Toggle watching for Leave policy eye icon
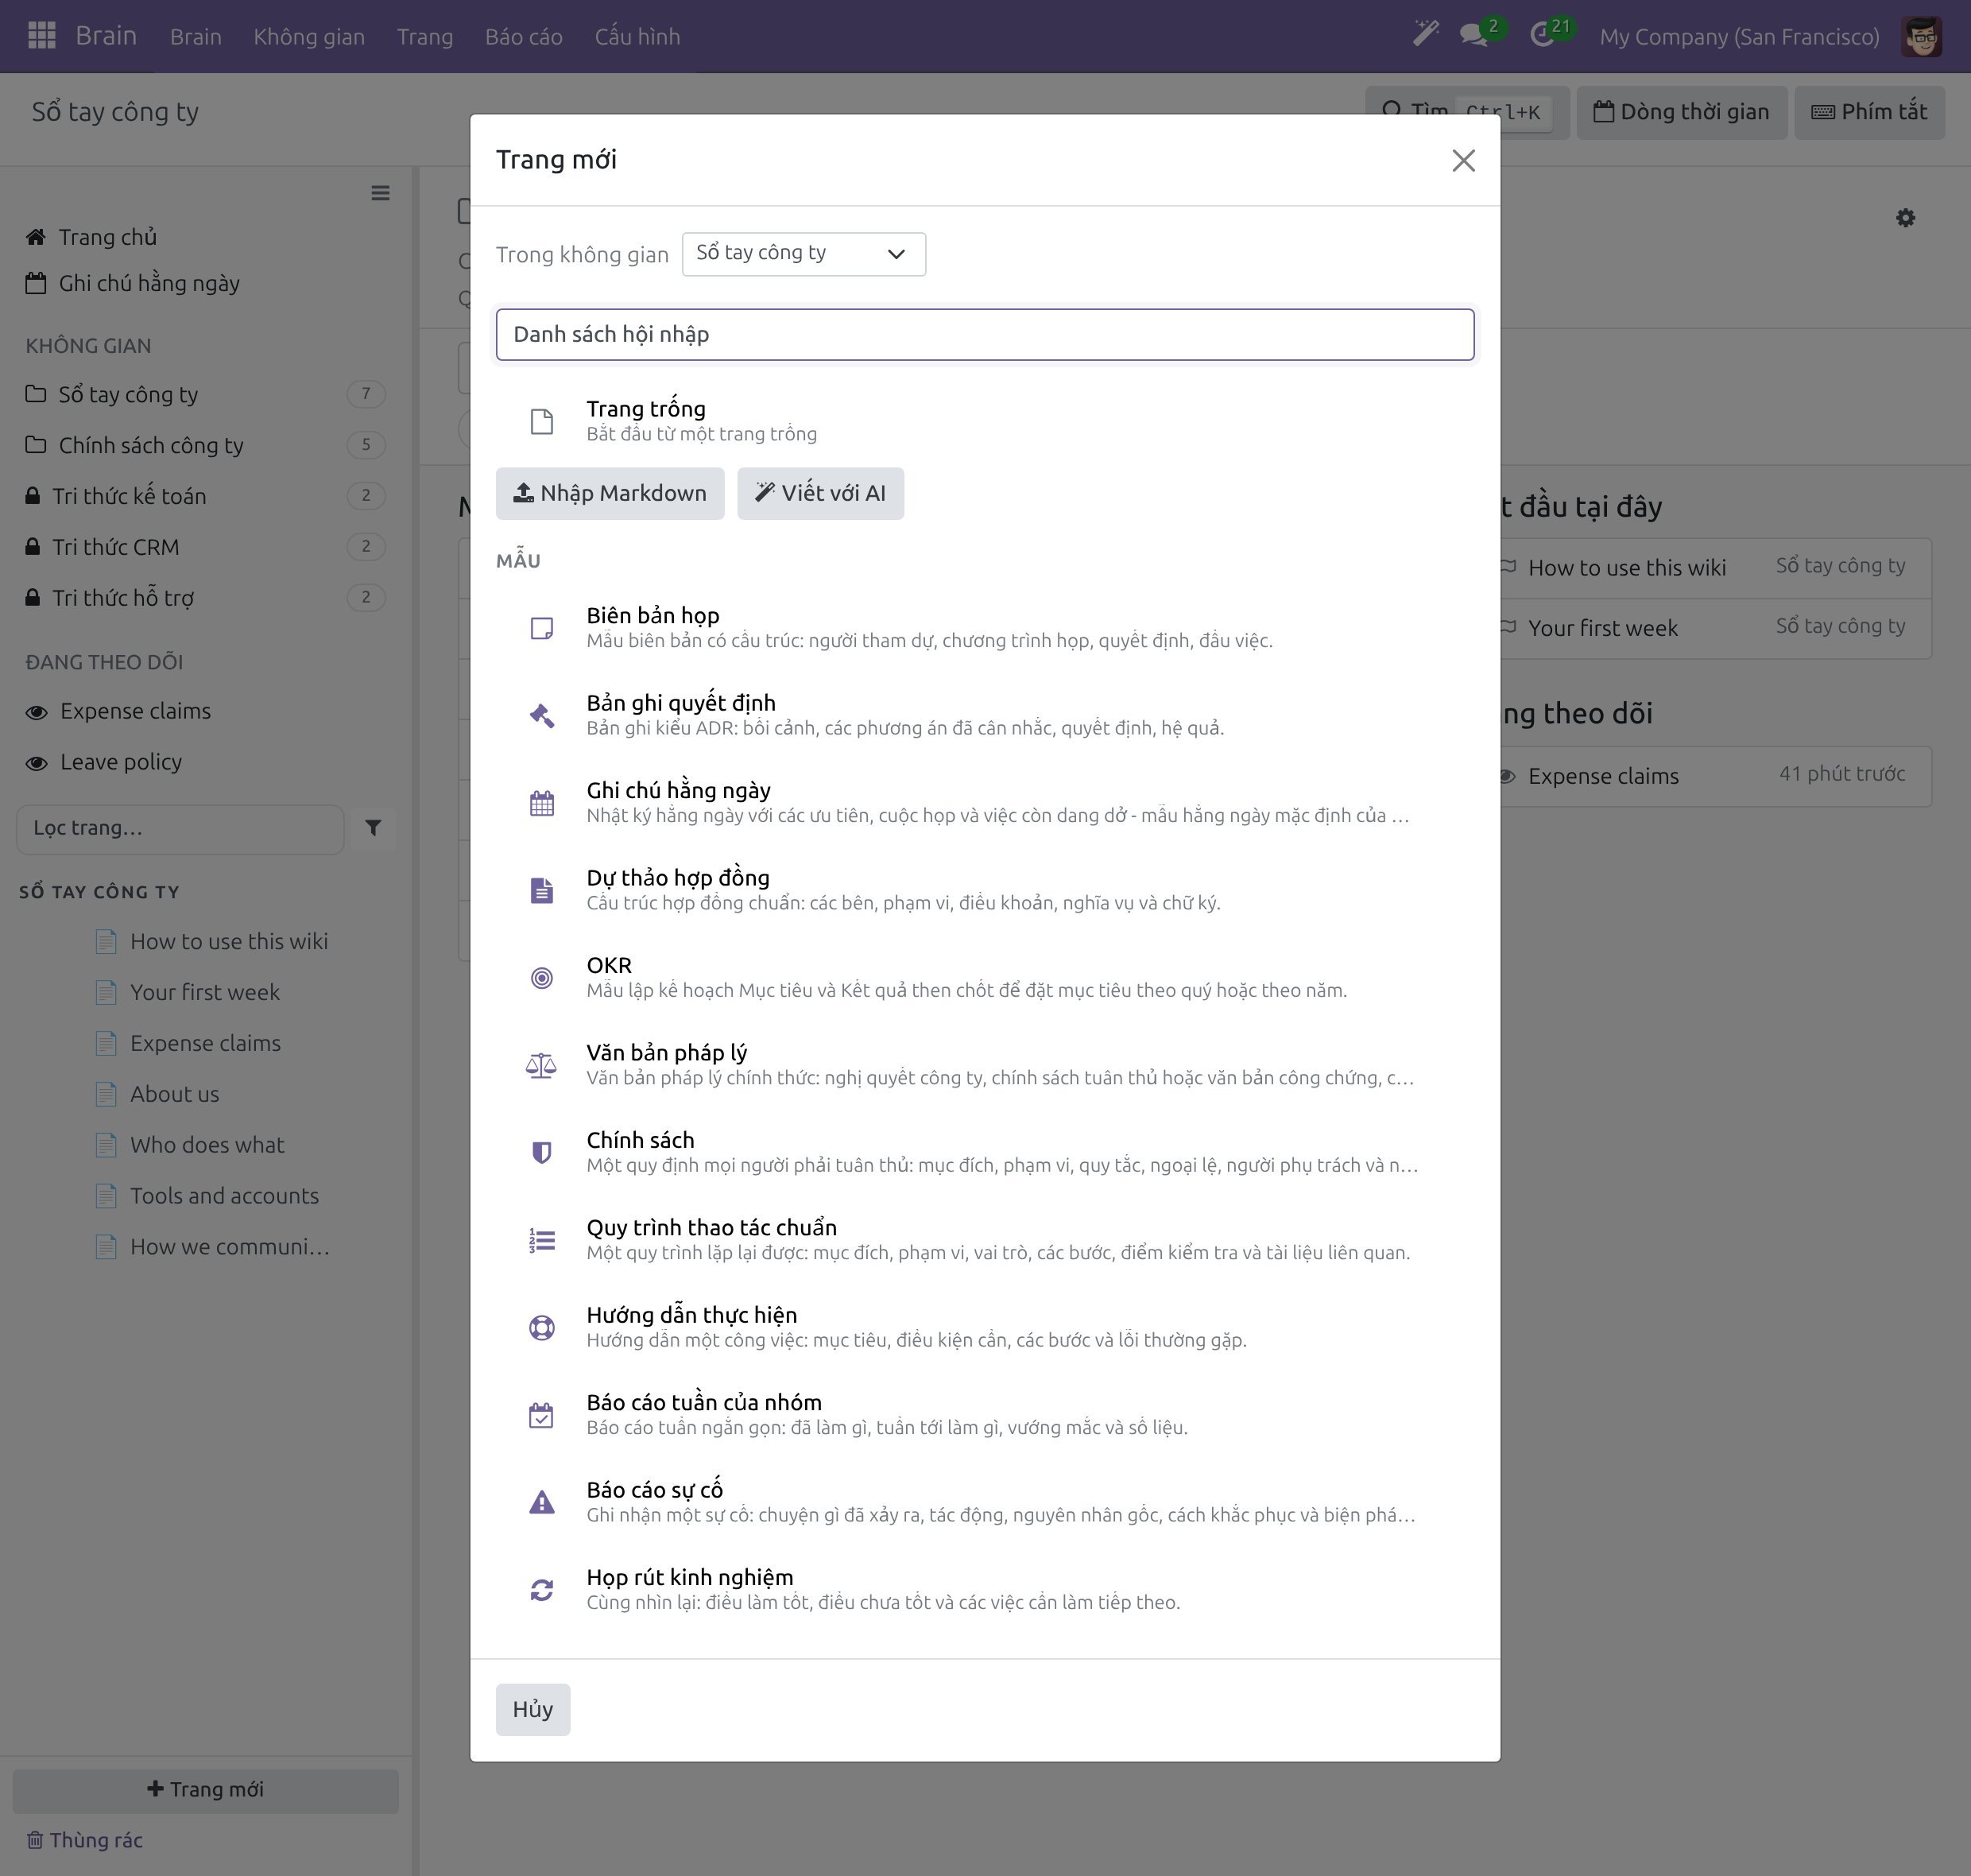 tap(37, 763)
